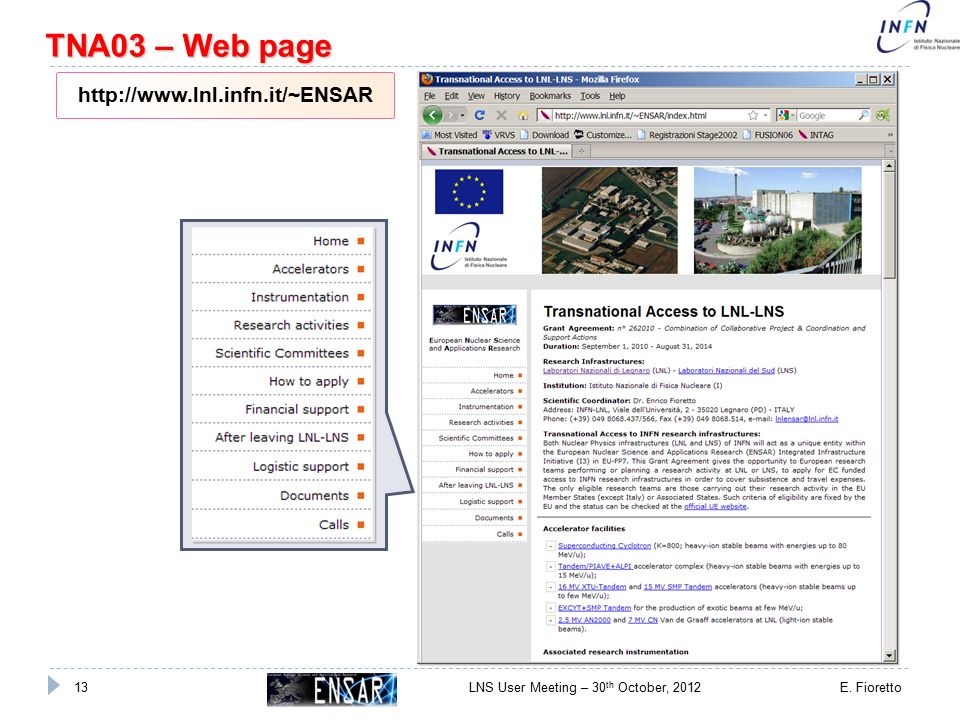Viewport: 960px width, 720px height.
Task: Open the back/forward history dropdown arrow
Action: (x=463, y=115)
